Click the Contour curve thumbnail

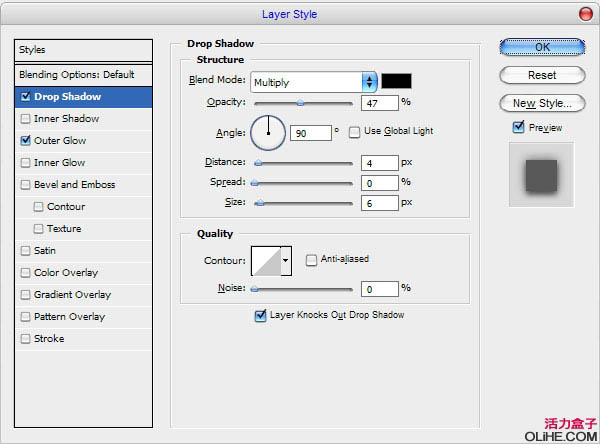click(266, 261)
